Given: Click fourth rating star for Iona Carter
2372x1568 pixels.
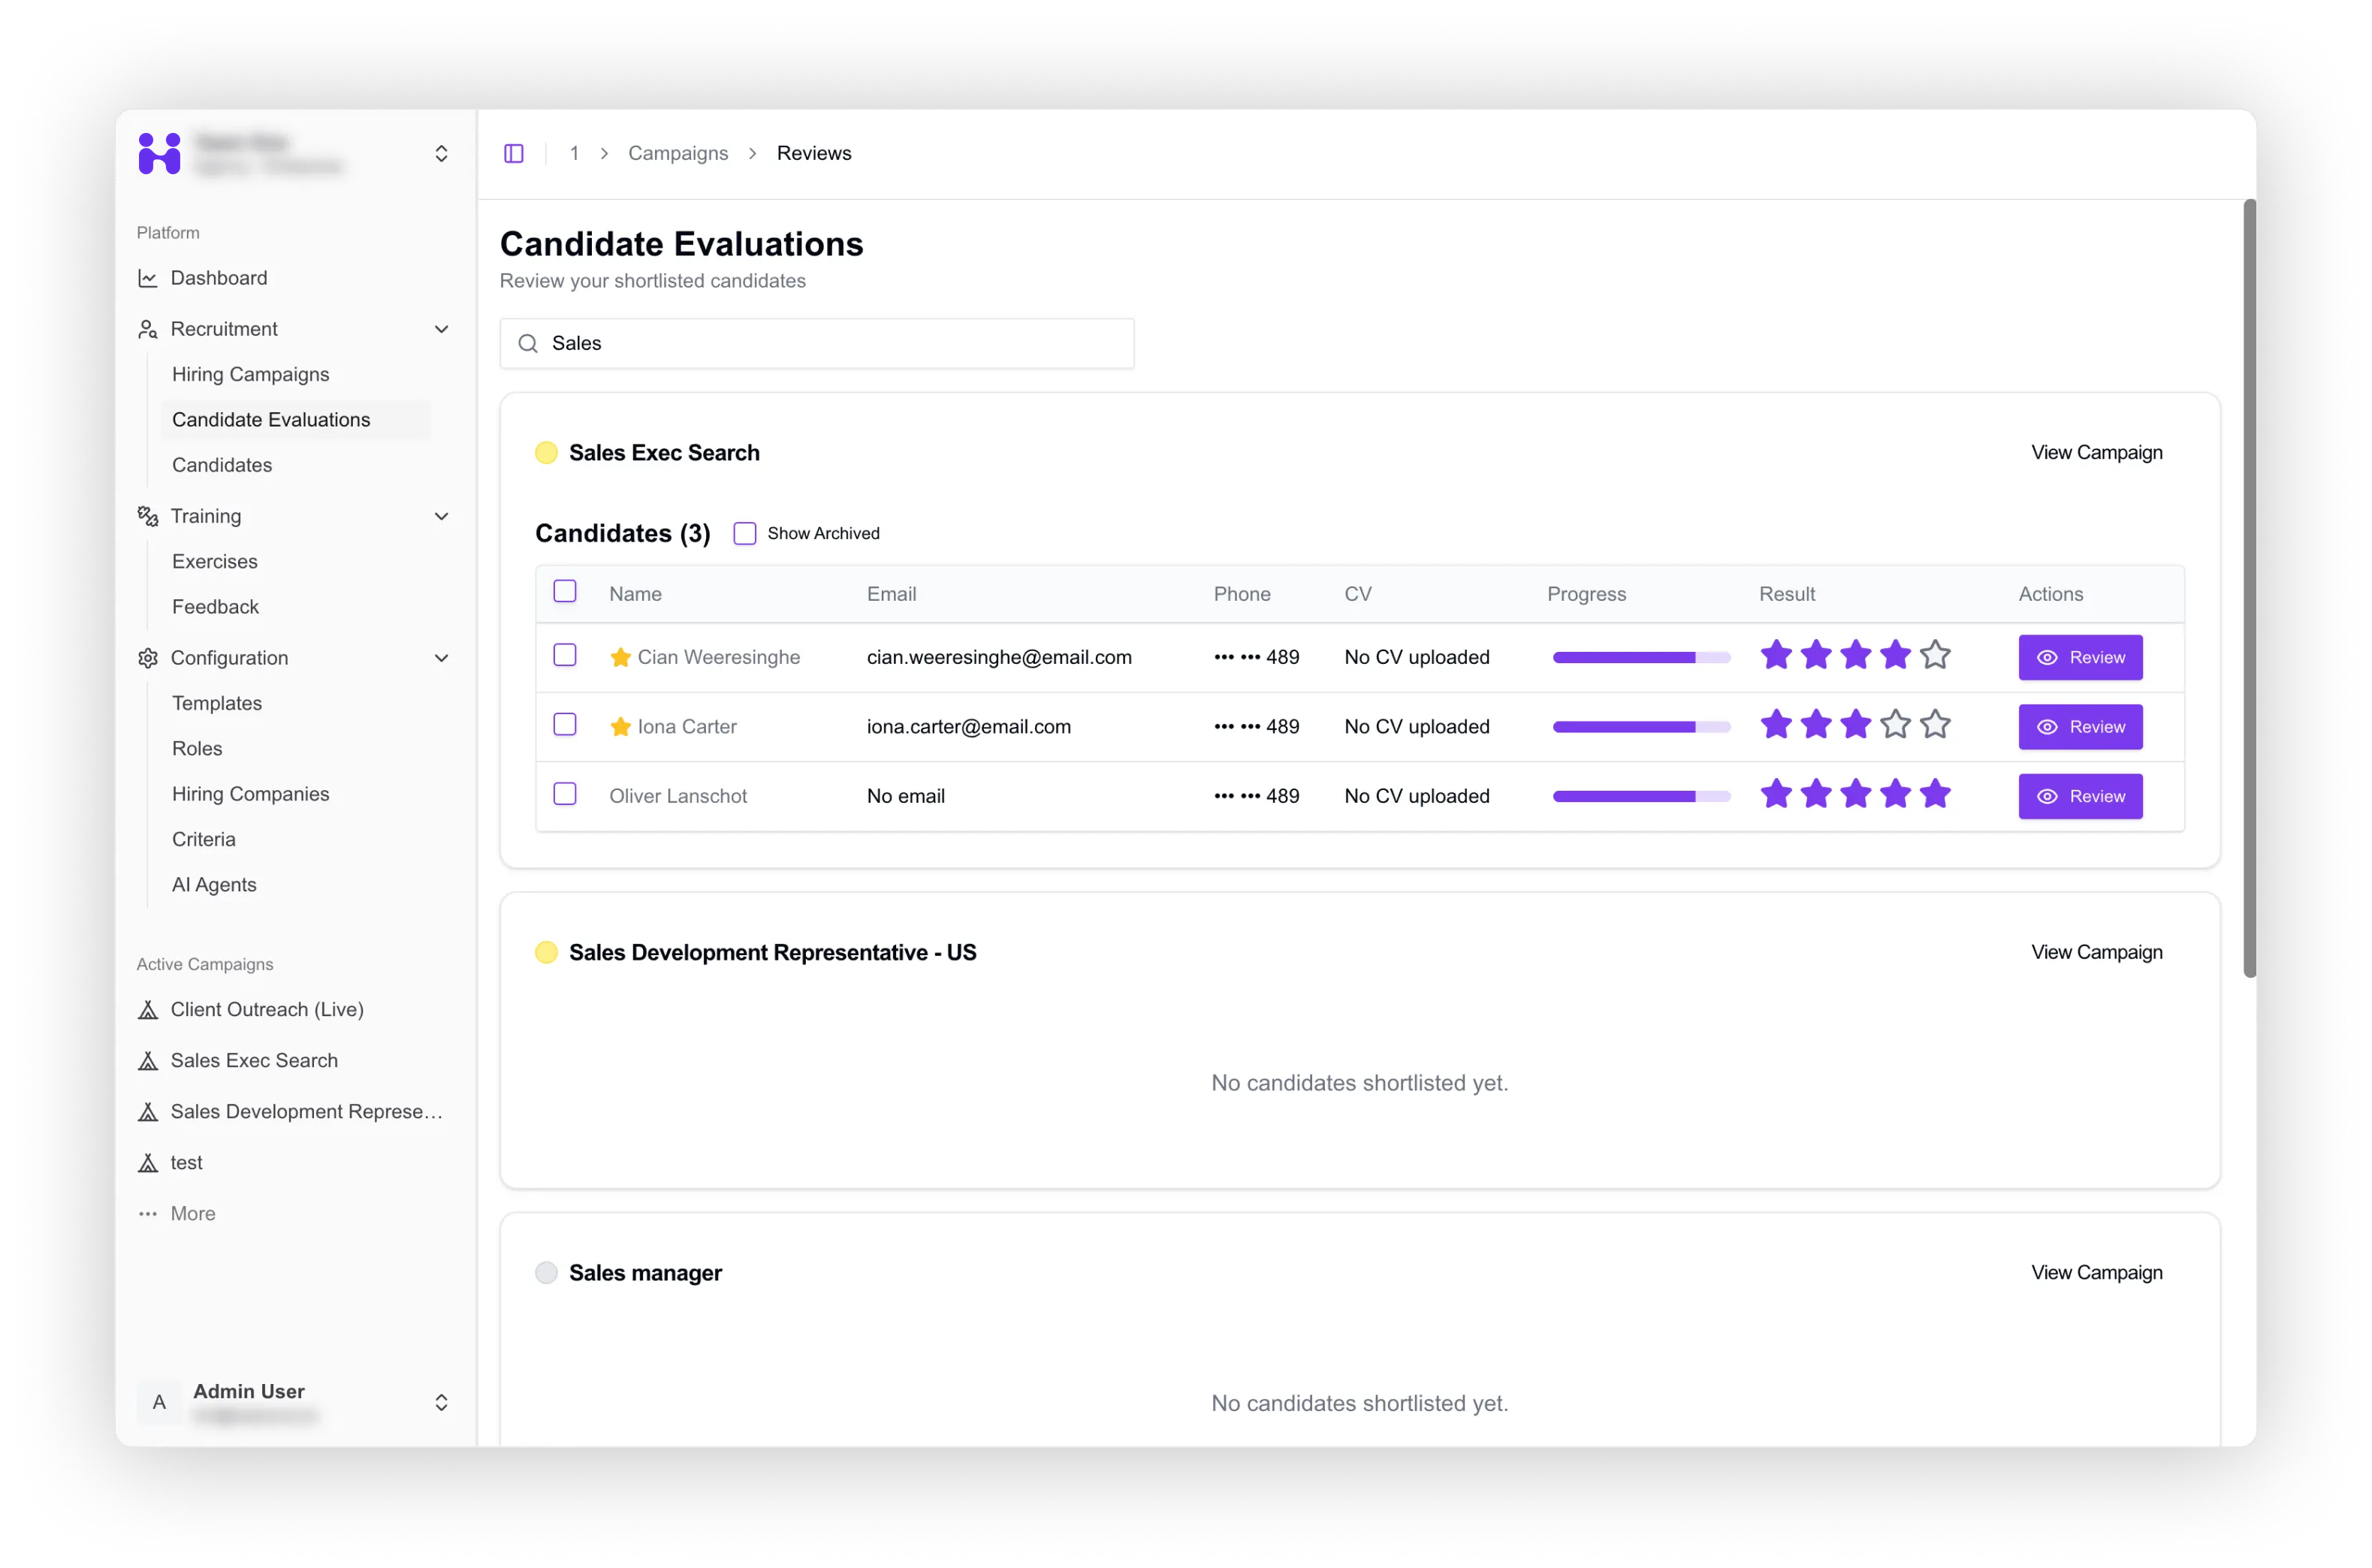Looking at the screenshot, I should pyautogui.click(x=1895, y=724).
